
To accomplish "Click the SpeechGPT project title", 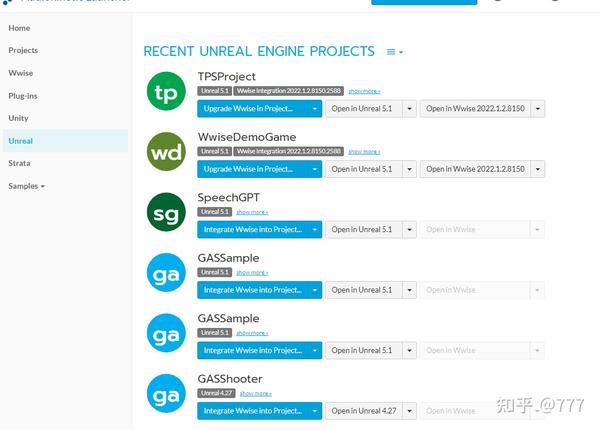I will coord(228,197).
